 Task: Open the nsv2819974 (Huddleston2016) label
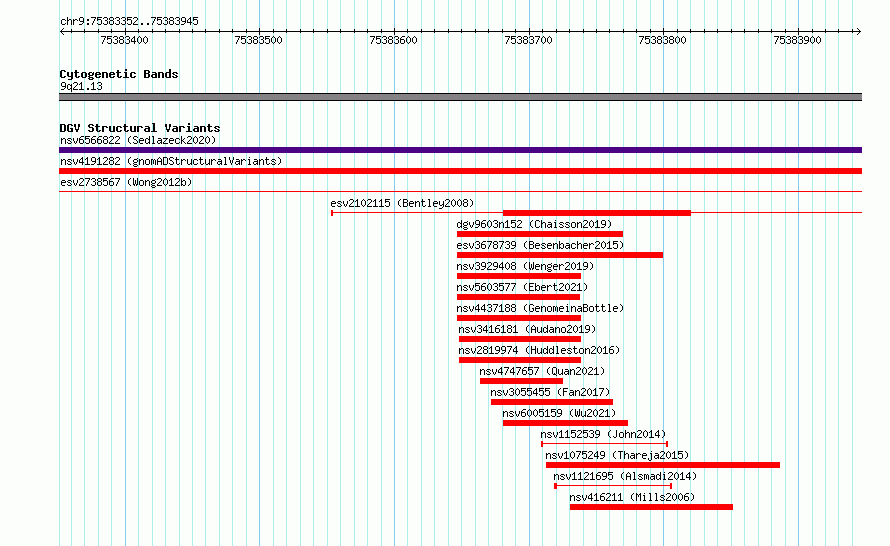point(539,350)
